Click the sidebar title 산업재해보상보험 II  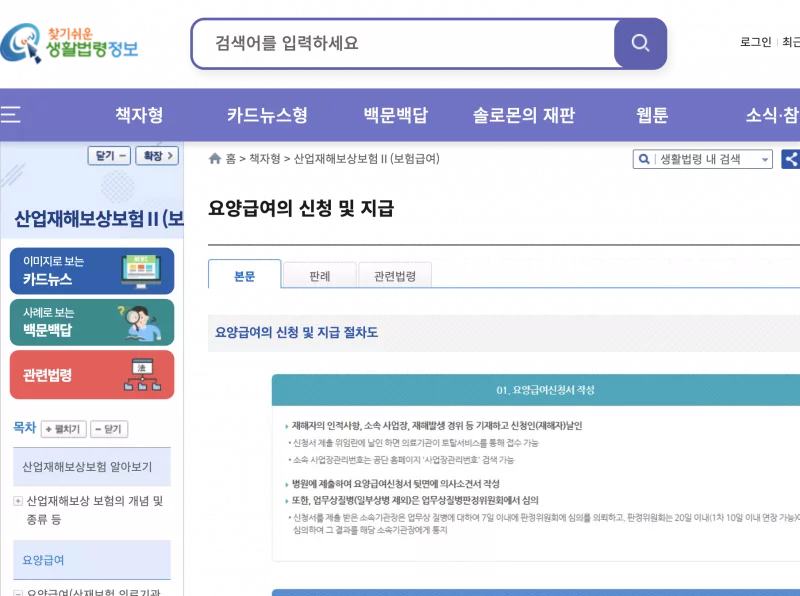click(98, 219)
